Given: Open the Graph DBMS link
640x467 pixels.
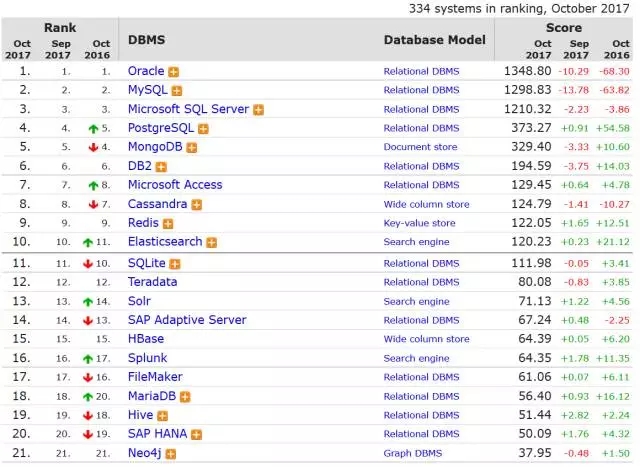Looking at the screenshot, I should (x=413, y=454).
